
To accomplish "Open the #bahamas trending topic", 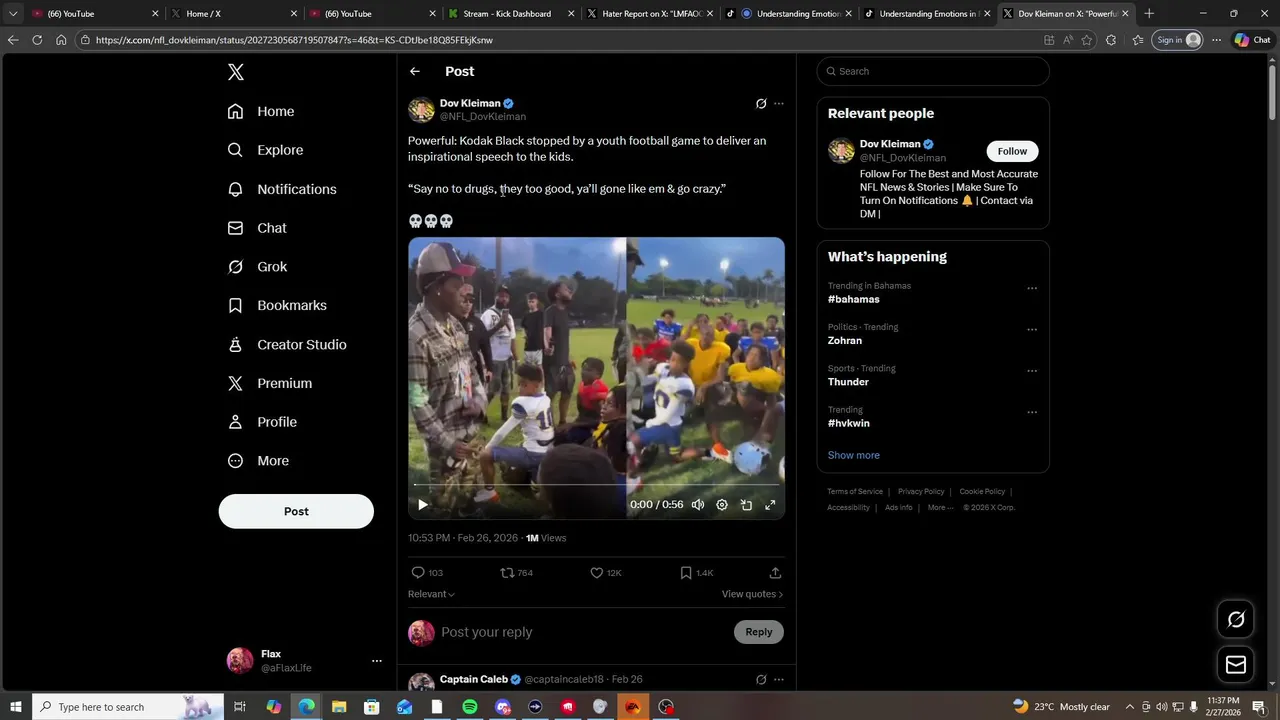I will pos(853,299).
